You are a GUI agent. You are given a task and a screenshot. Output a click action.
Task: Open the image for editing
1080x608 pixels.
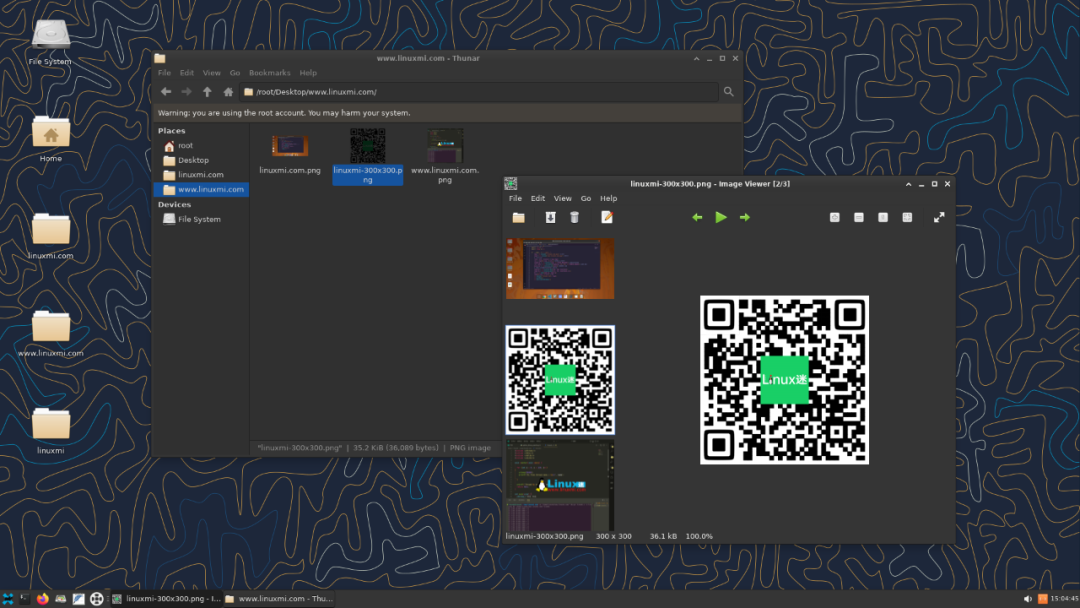pyautogui.click(x=608, y=217)
